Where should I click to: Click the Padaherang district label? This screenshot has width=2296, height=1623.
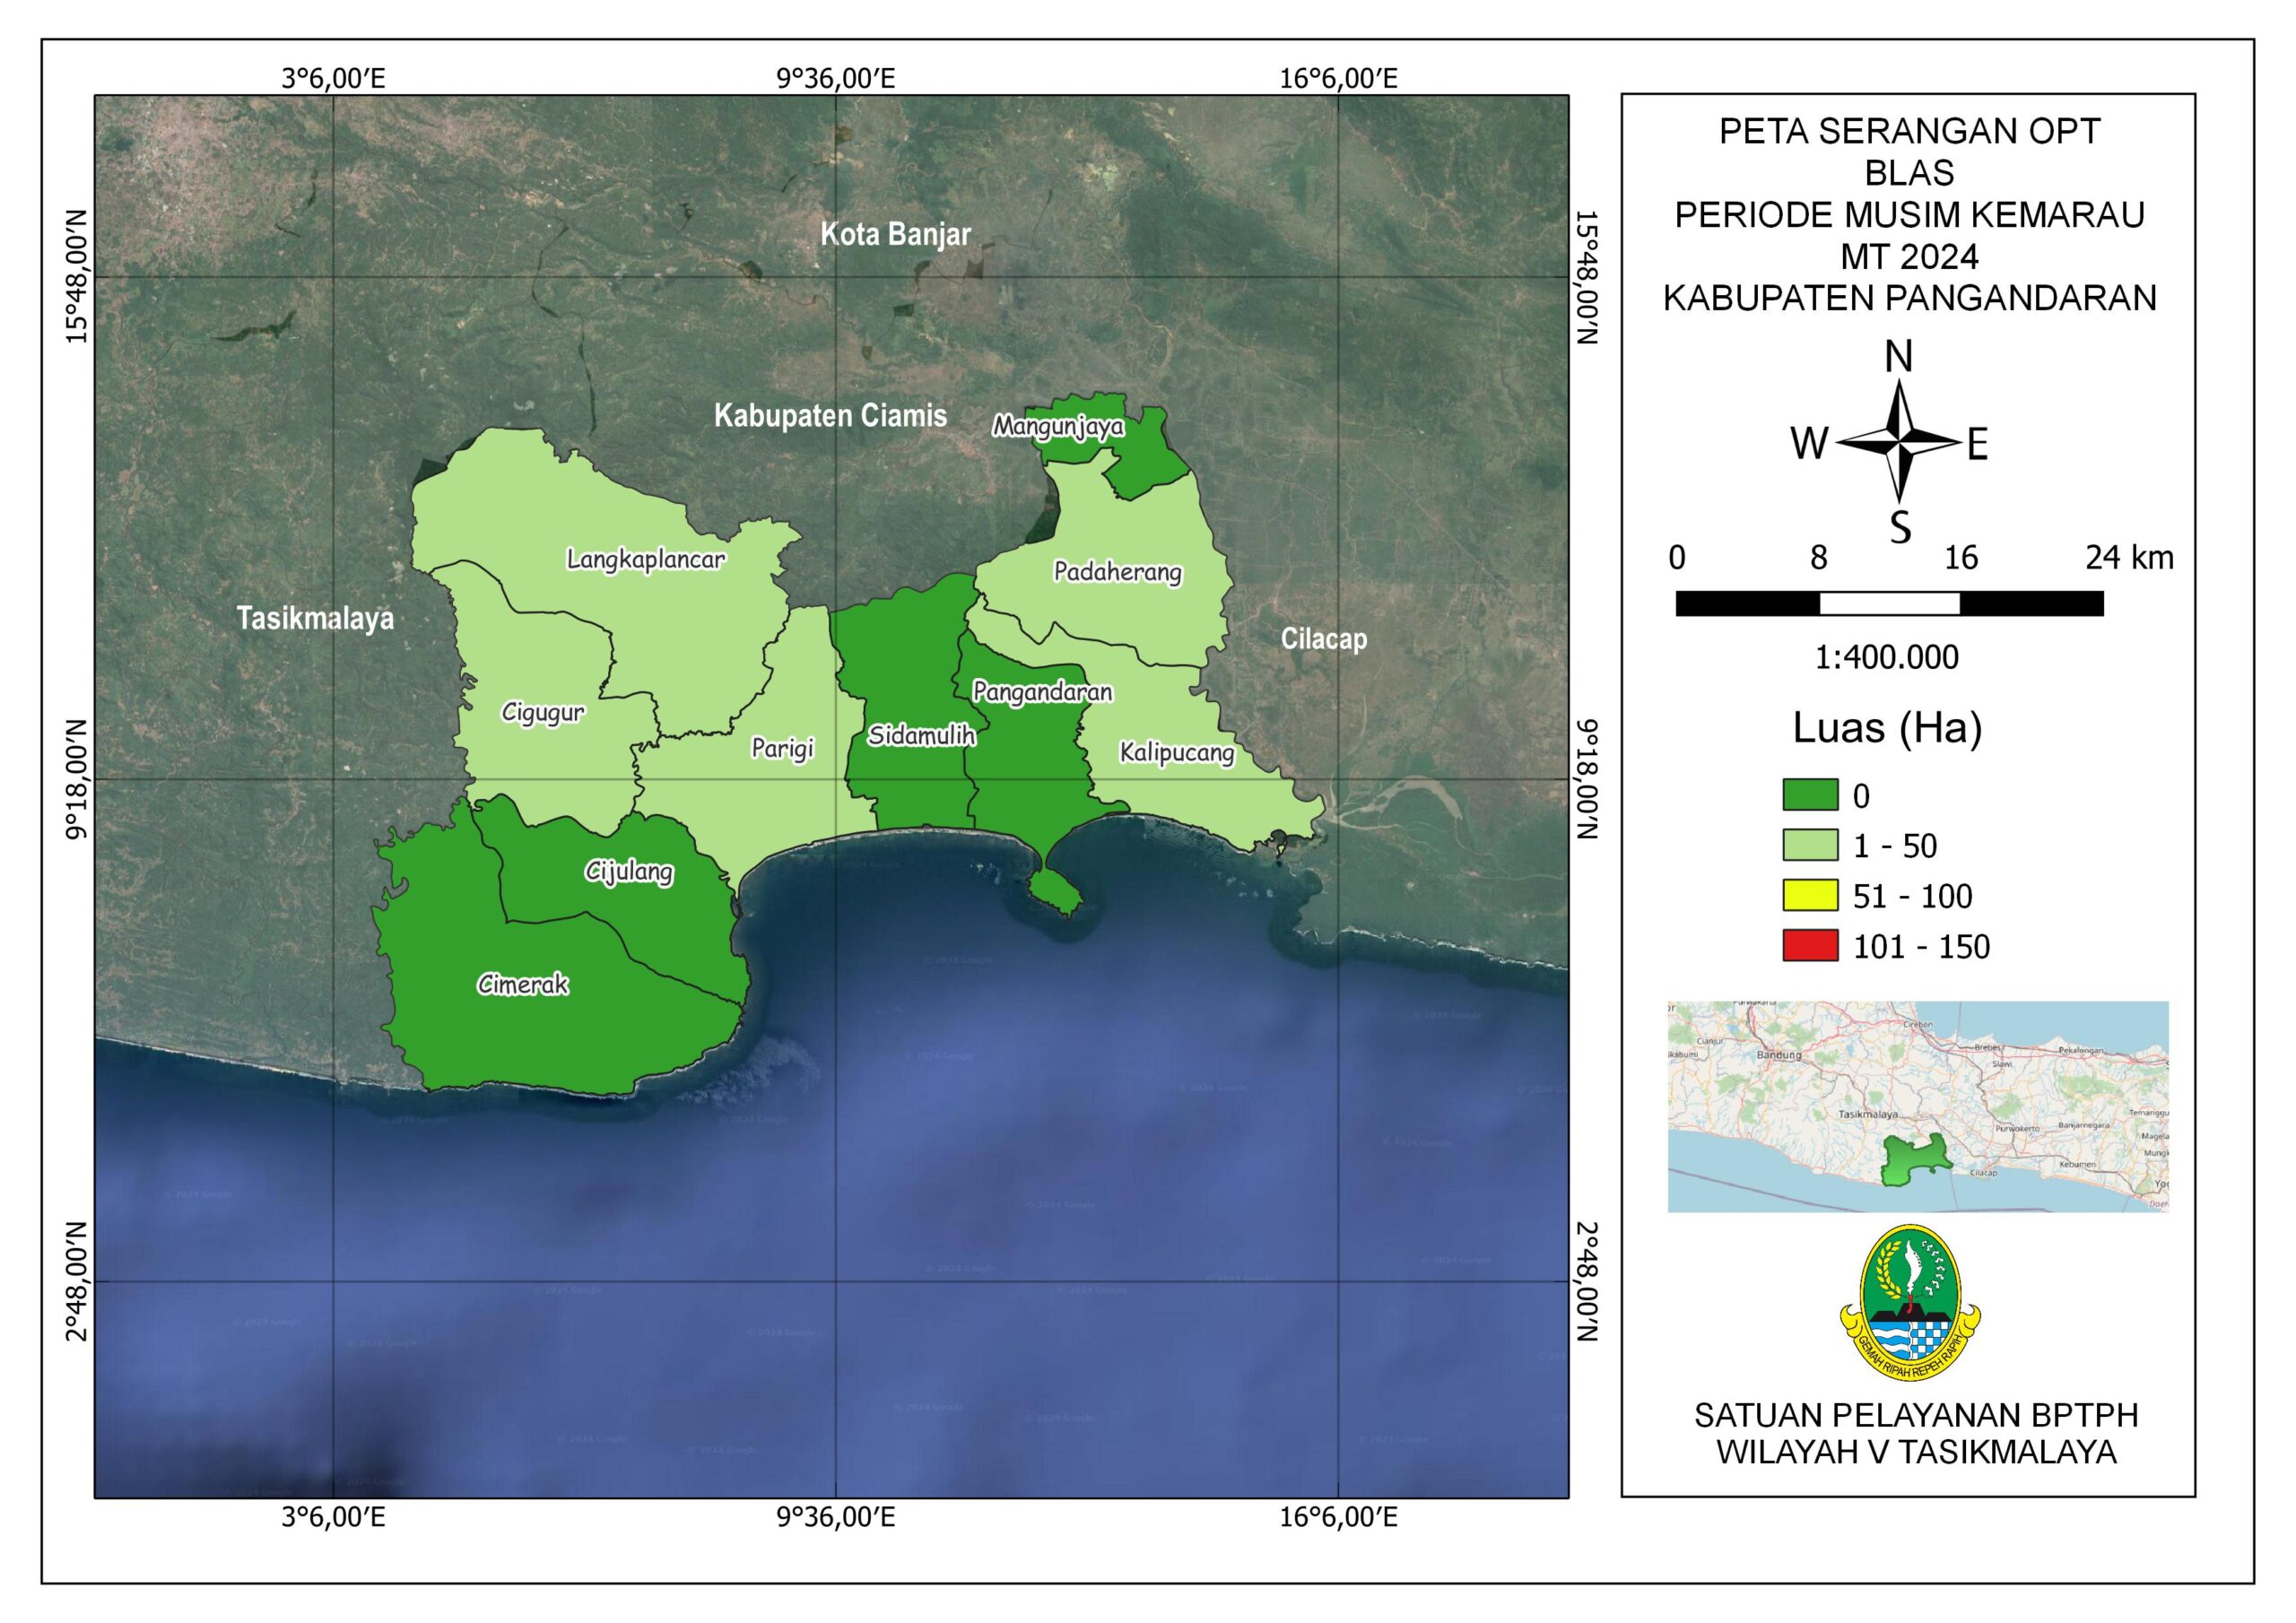click(1117, 572)
